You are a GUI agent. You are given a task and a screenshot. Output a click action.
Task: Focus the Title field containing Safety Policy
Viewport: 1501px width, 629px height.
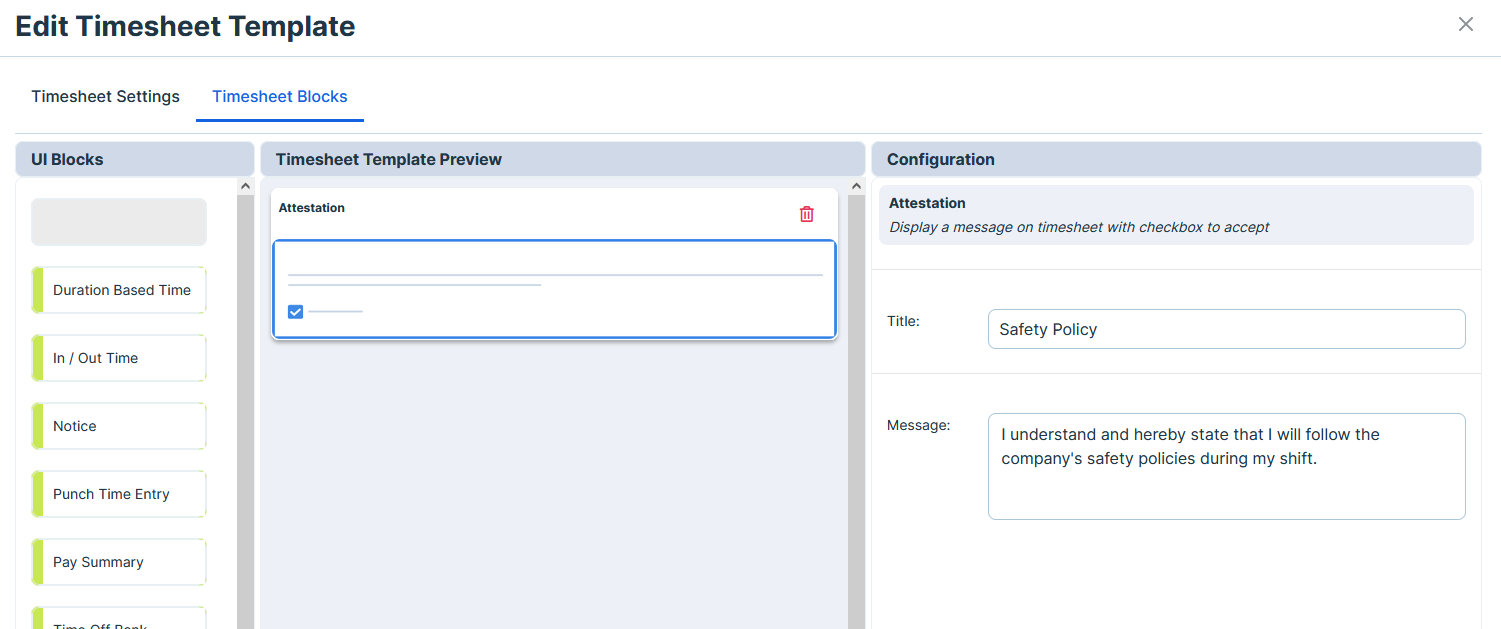[x=1226, y=329]
